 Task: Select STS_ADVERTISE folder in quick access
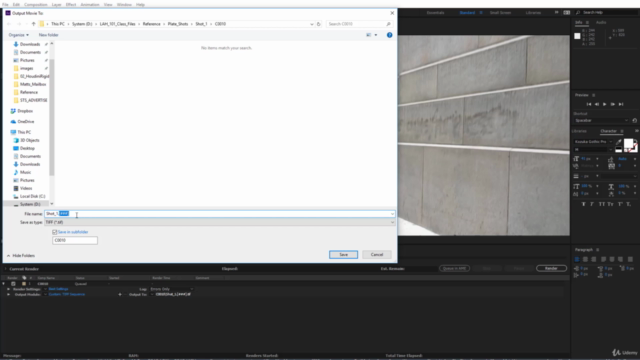[x=33, y=100]
